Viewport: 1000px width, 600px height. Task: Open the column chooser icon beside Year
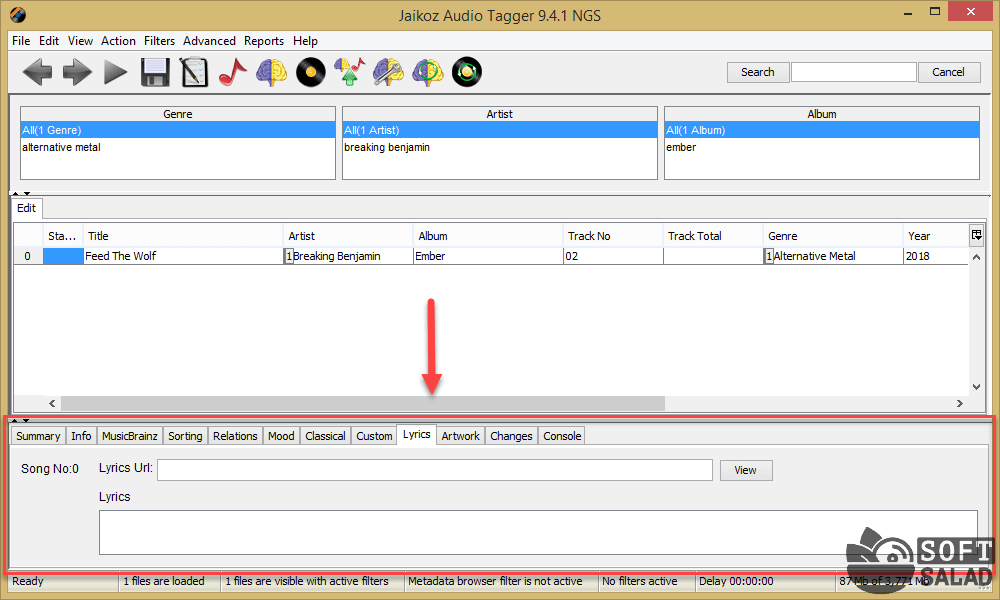(976, 235)
